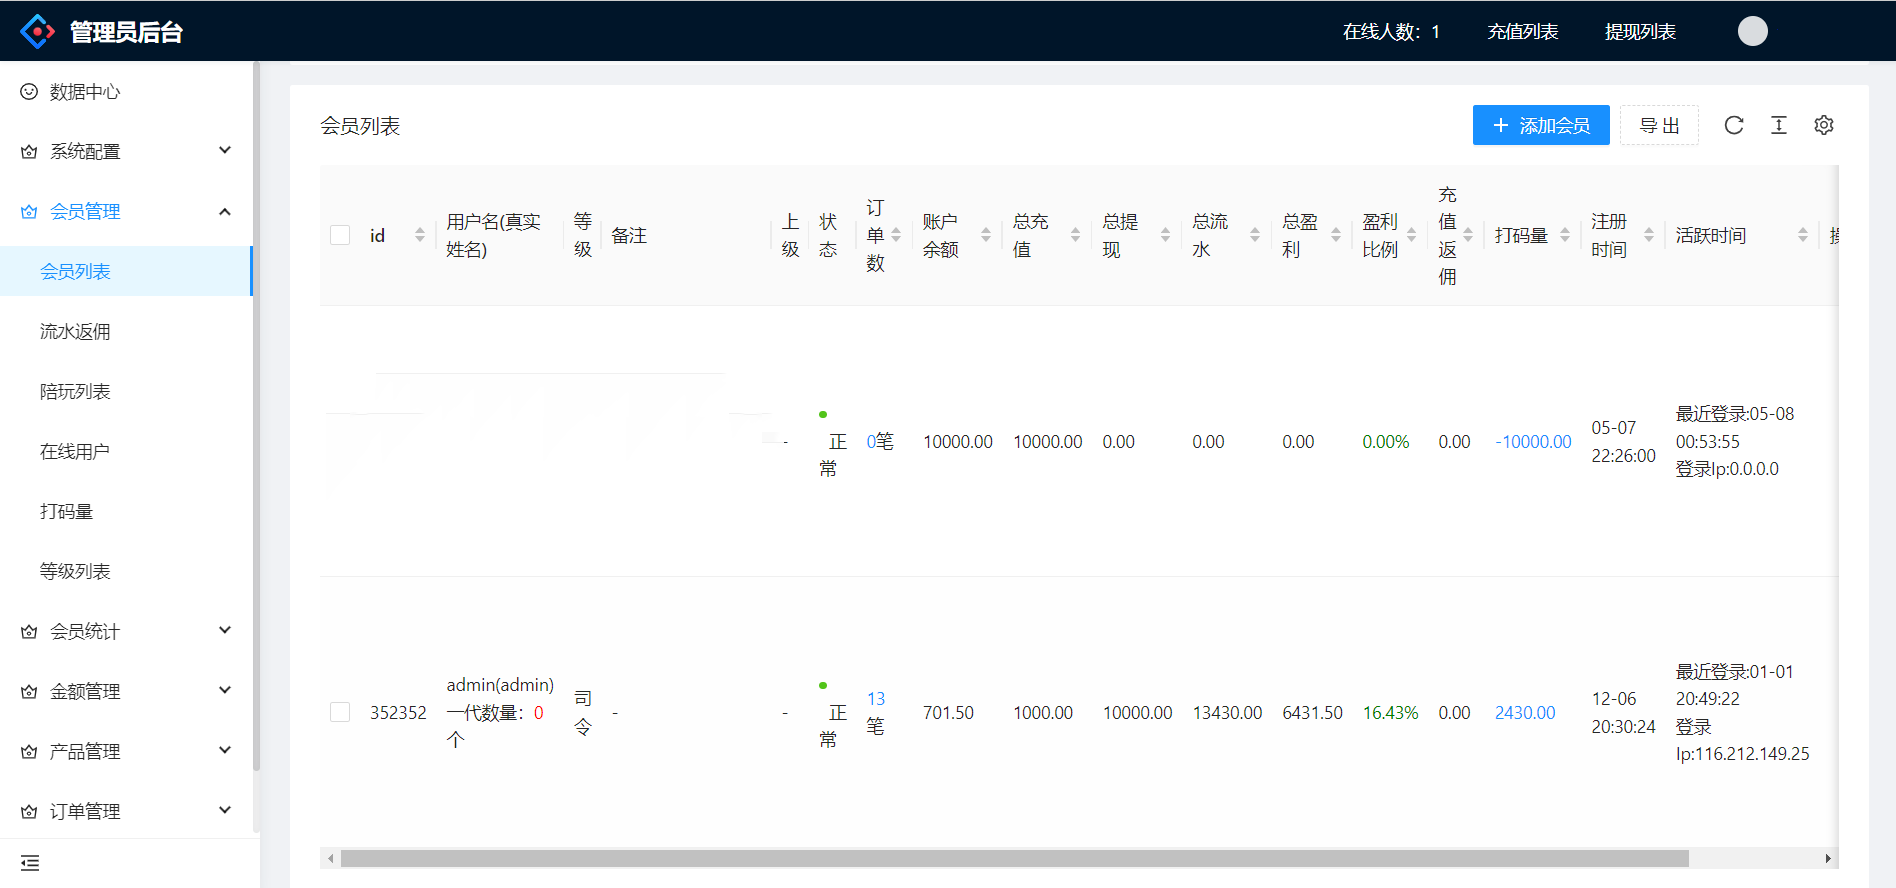Sort by 总盈利 column arrows
This screenshot has height=888, width=1896.
tap(1336, 235)
